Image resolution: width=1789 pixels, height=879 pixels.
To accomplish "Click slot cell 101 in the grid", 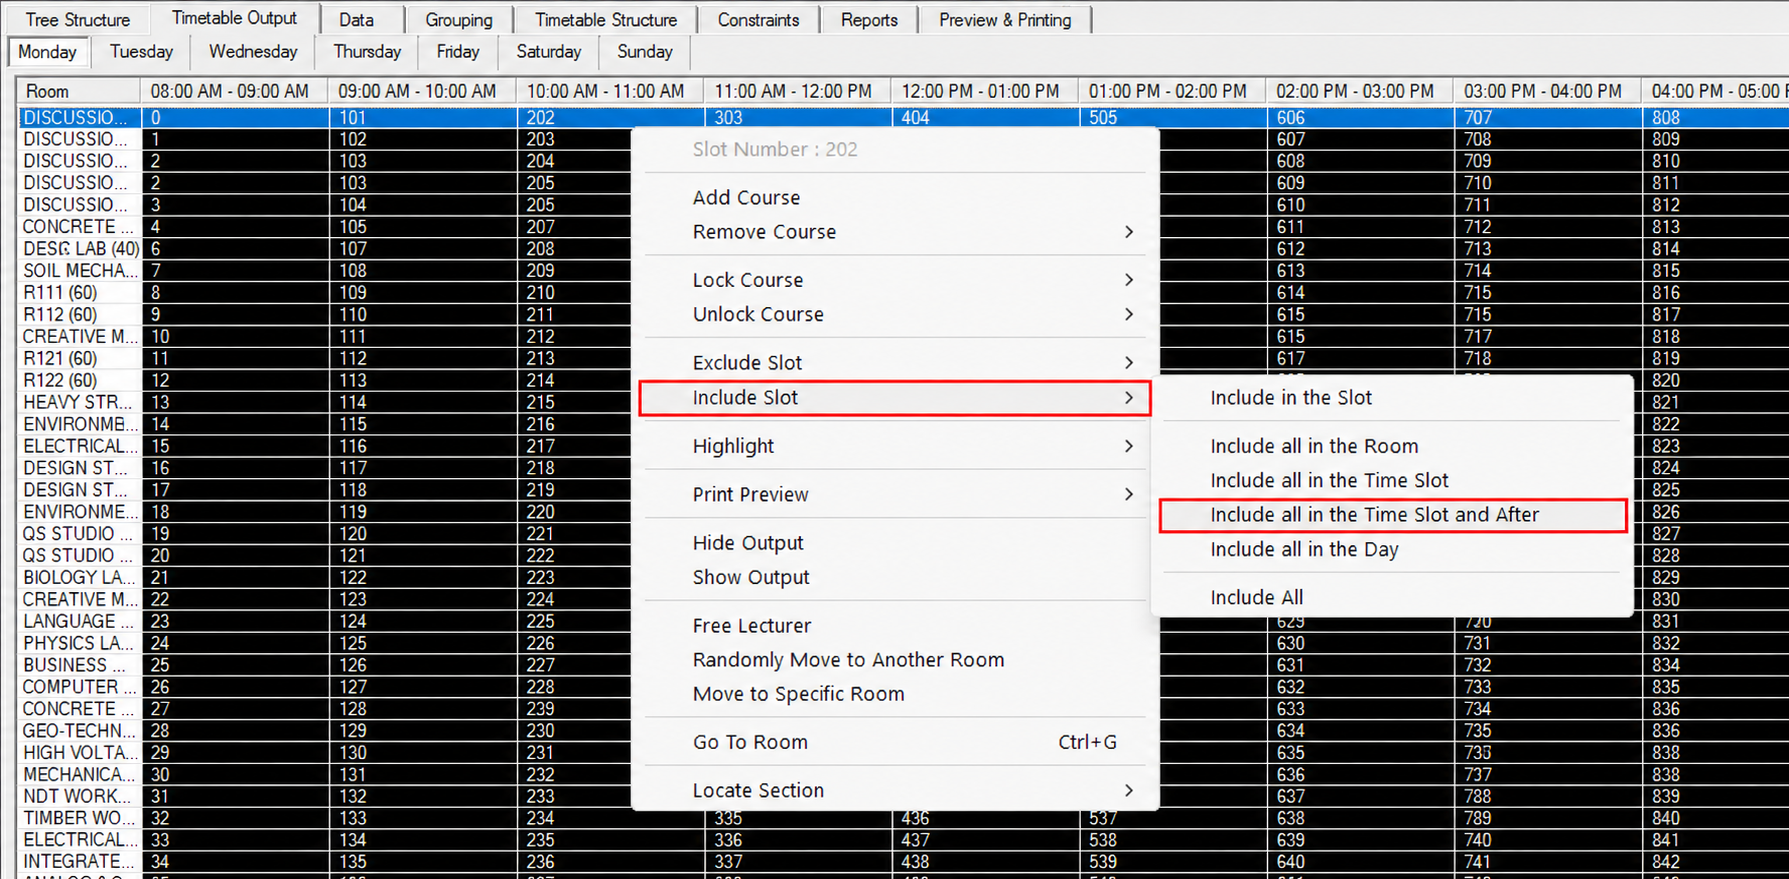I will [x=423, y=117].
